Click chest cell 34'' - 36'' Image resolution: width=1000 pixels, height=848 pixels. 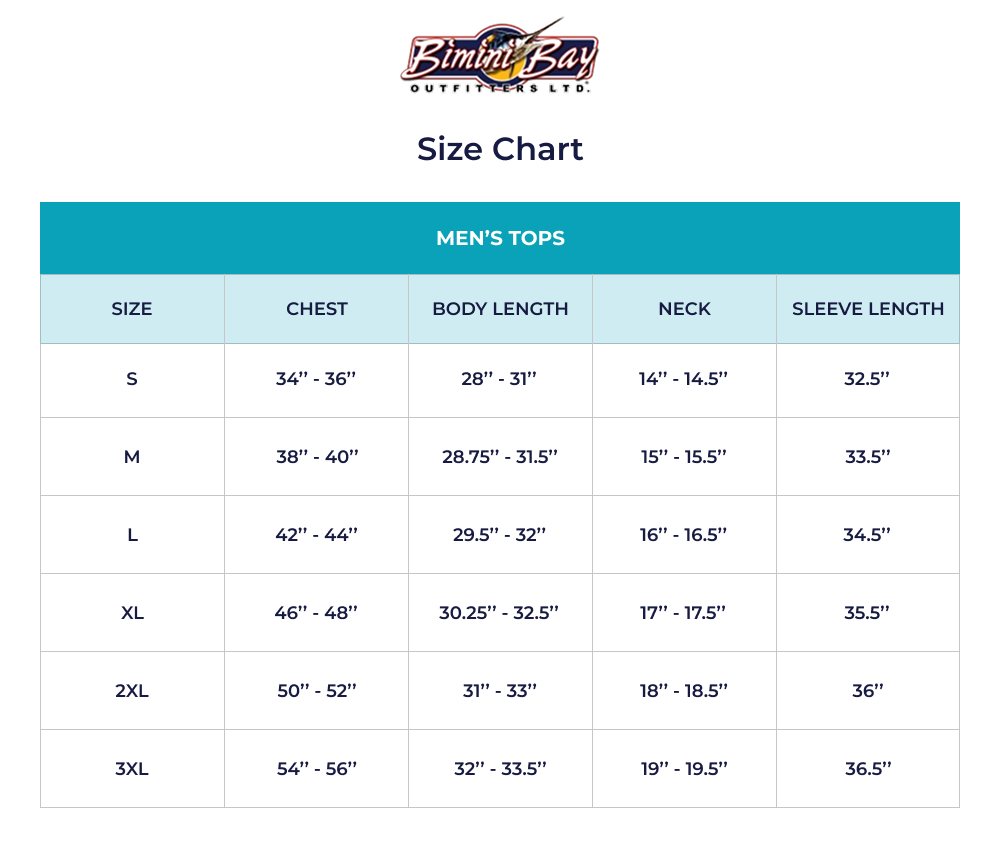pyautogui.click(x=317, y=380)
